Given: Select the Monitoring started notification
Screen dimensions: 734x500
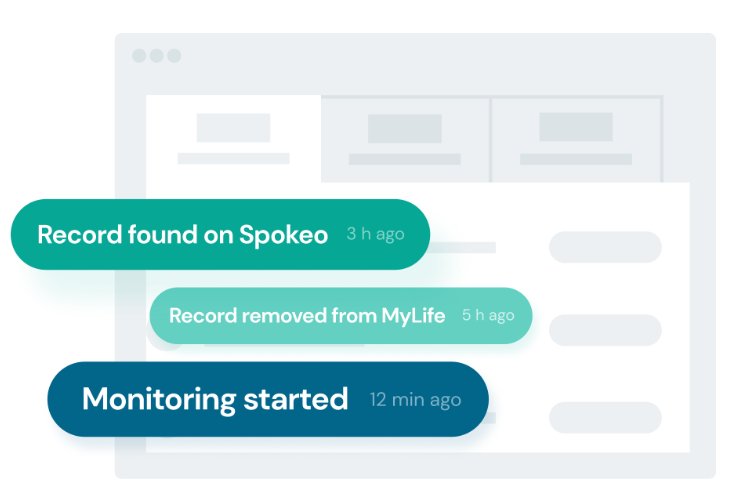Looking at the screenshot, I should pos(214,399).
